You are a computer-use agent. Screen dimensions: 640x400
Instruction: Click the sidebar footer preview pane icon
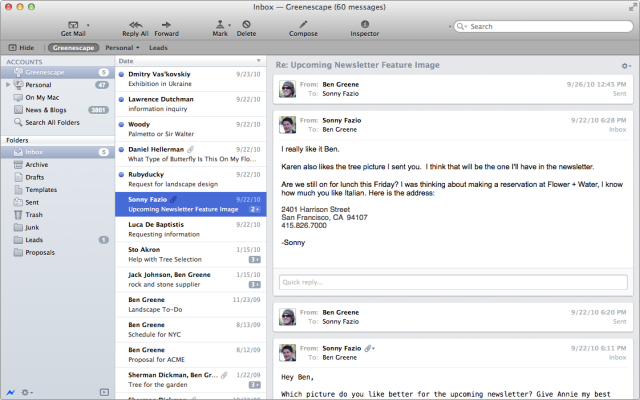[x=104, y=392]
